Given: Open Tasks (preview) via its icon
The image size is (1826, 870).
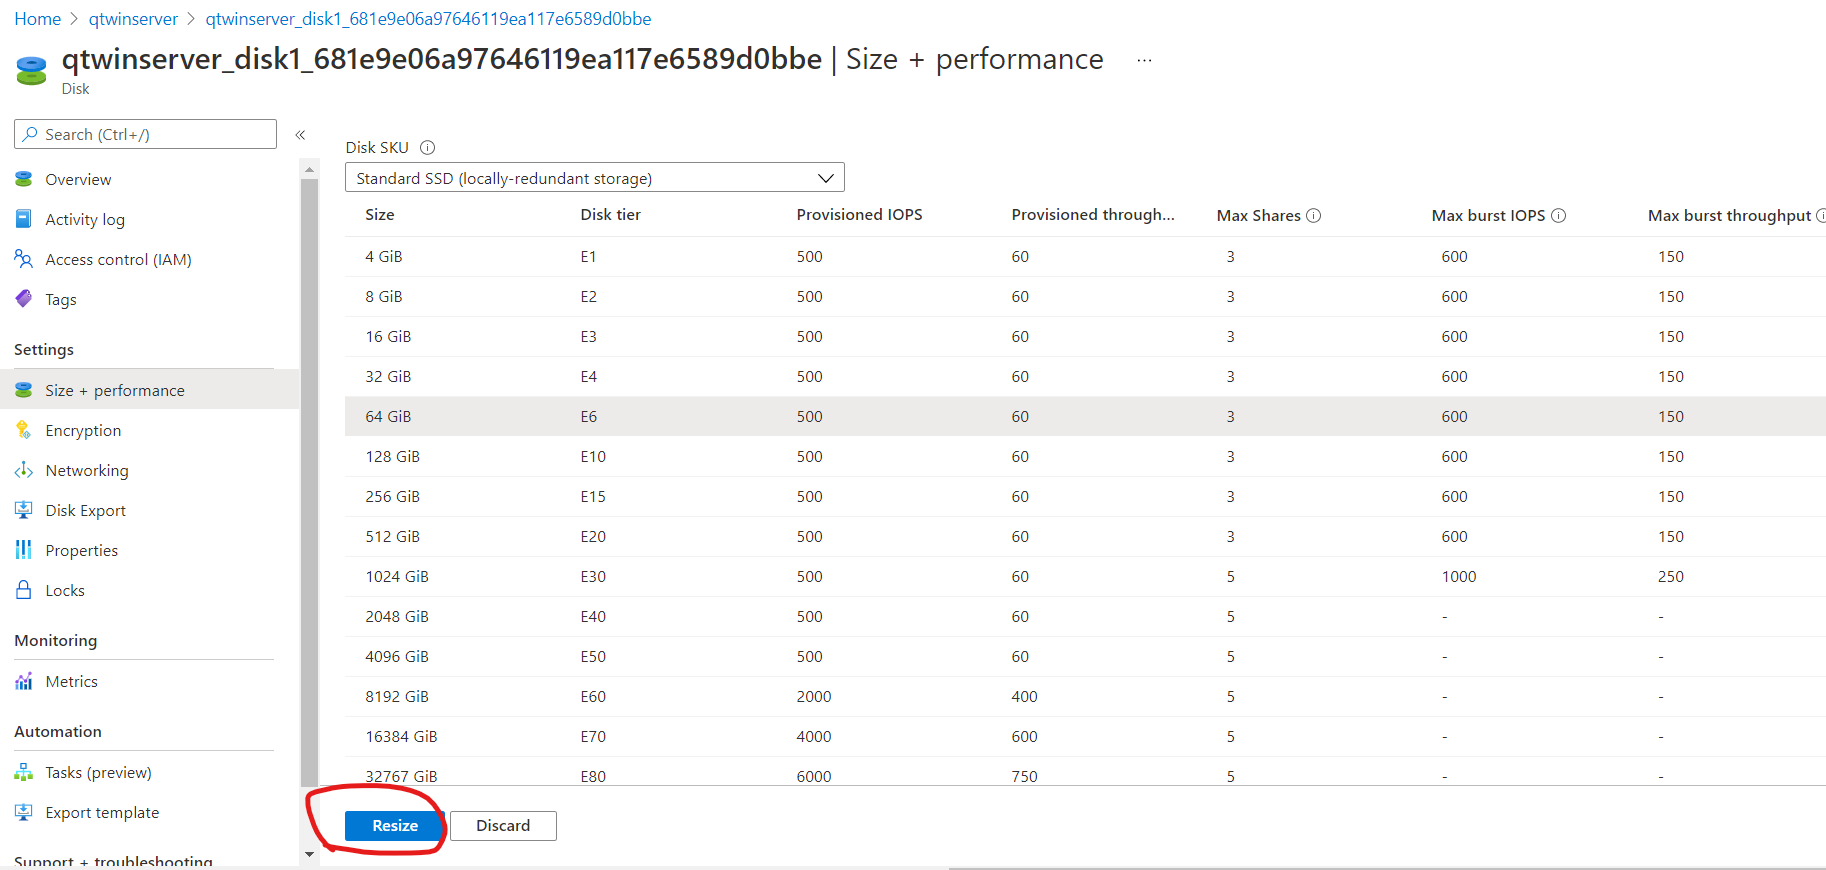Looking at the screenshot, I should [x=24, y=772].
